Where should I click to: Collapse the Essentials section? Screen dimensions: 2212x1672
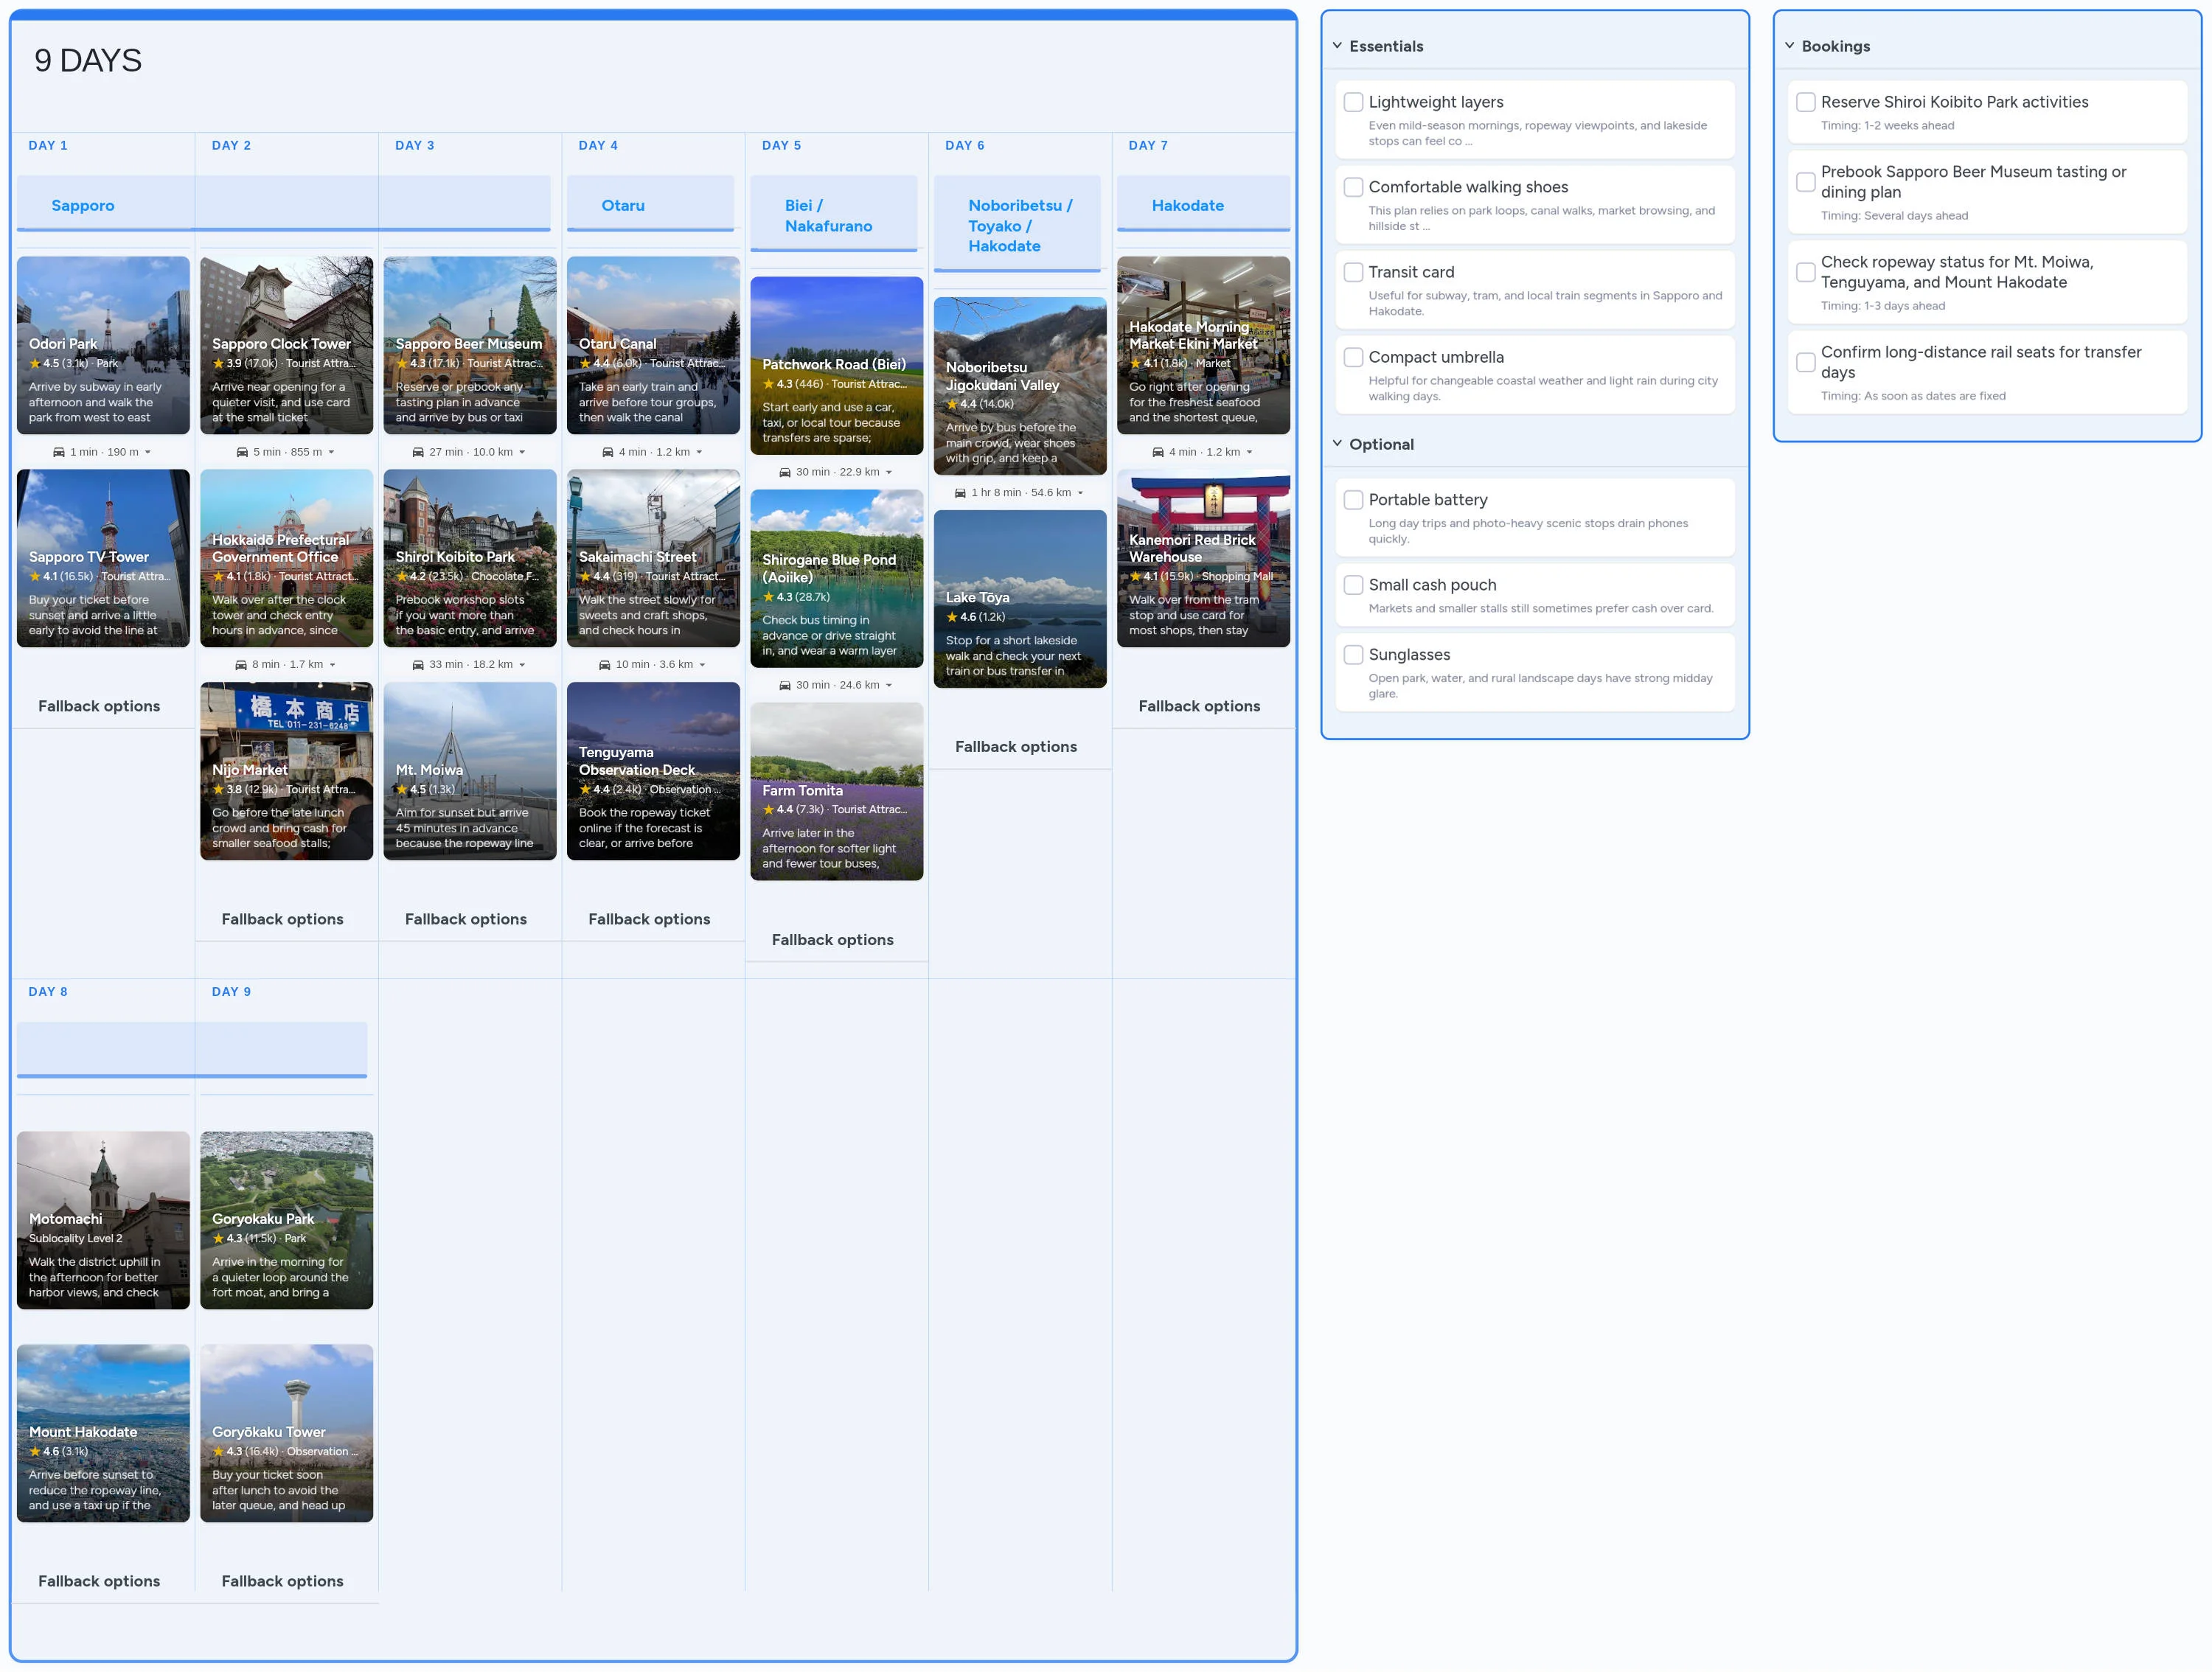point(1338,45)
